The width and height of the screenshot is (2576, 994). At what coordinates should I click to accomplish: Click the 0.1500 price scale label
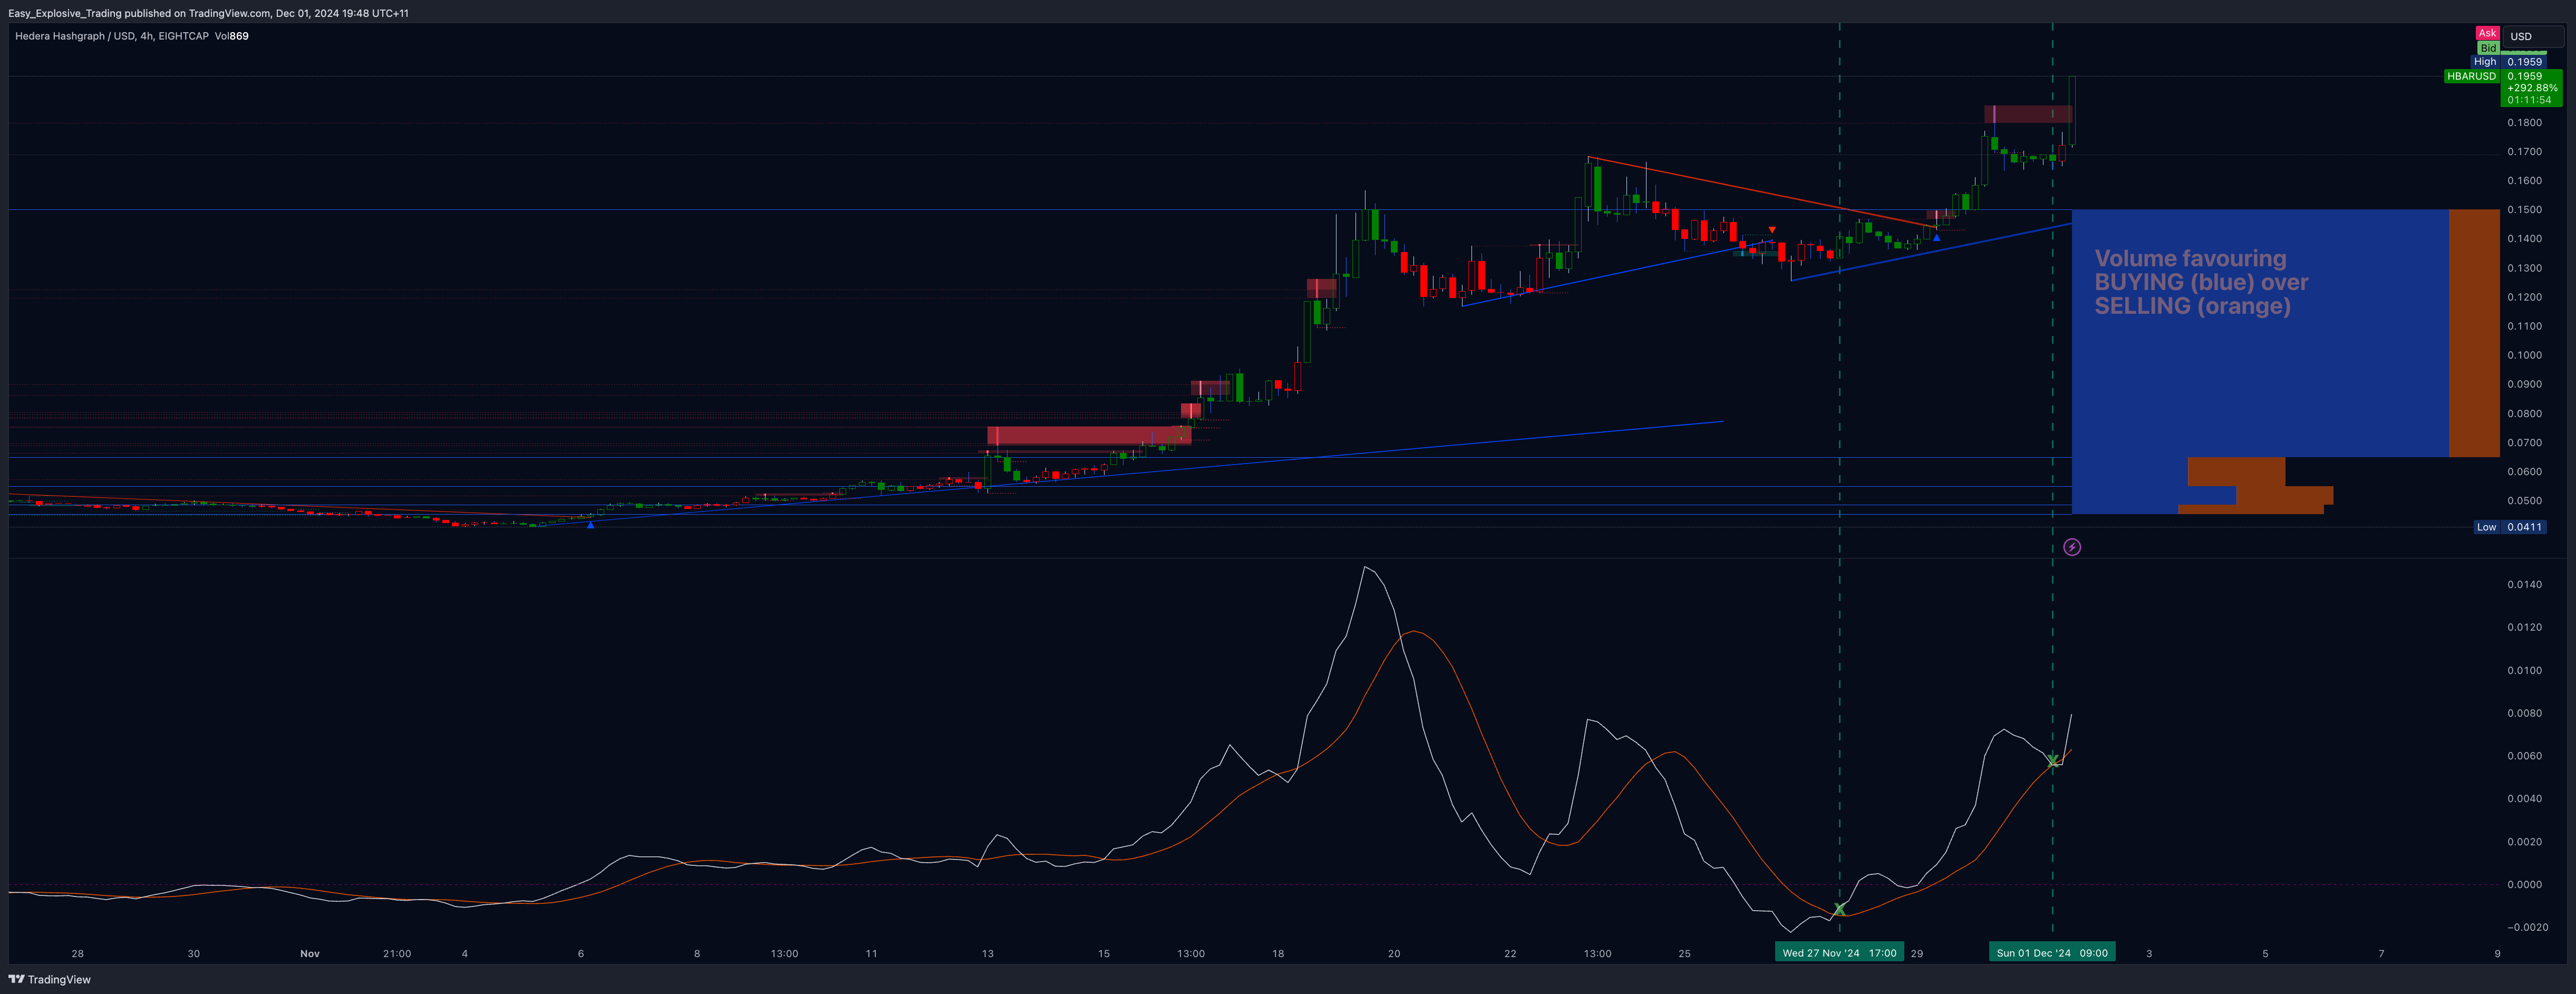pyautogui.click(x=2524, y=210)
